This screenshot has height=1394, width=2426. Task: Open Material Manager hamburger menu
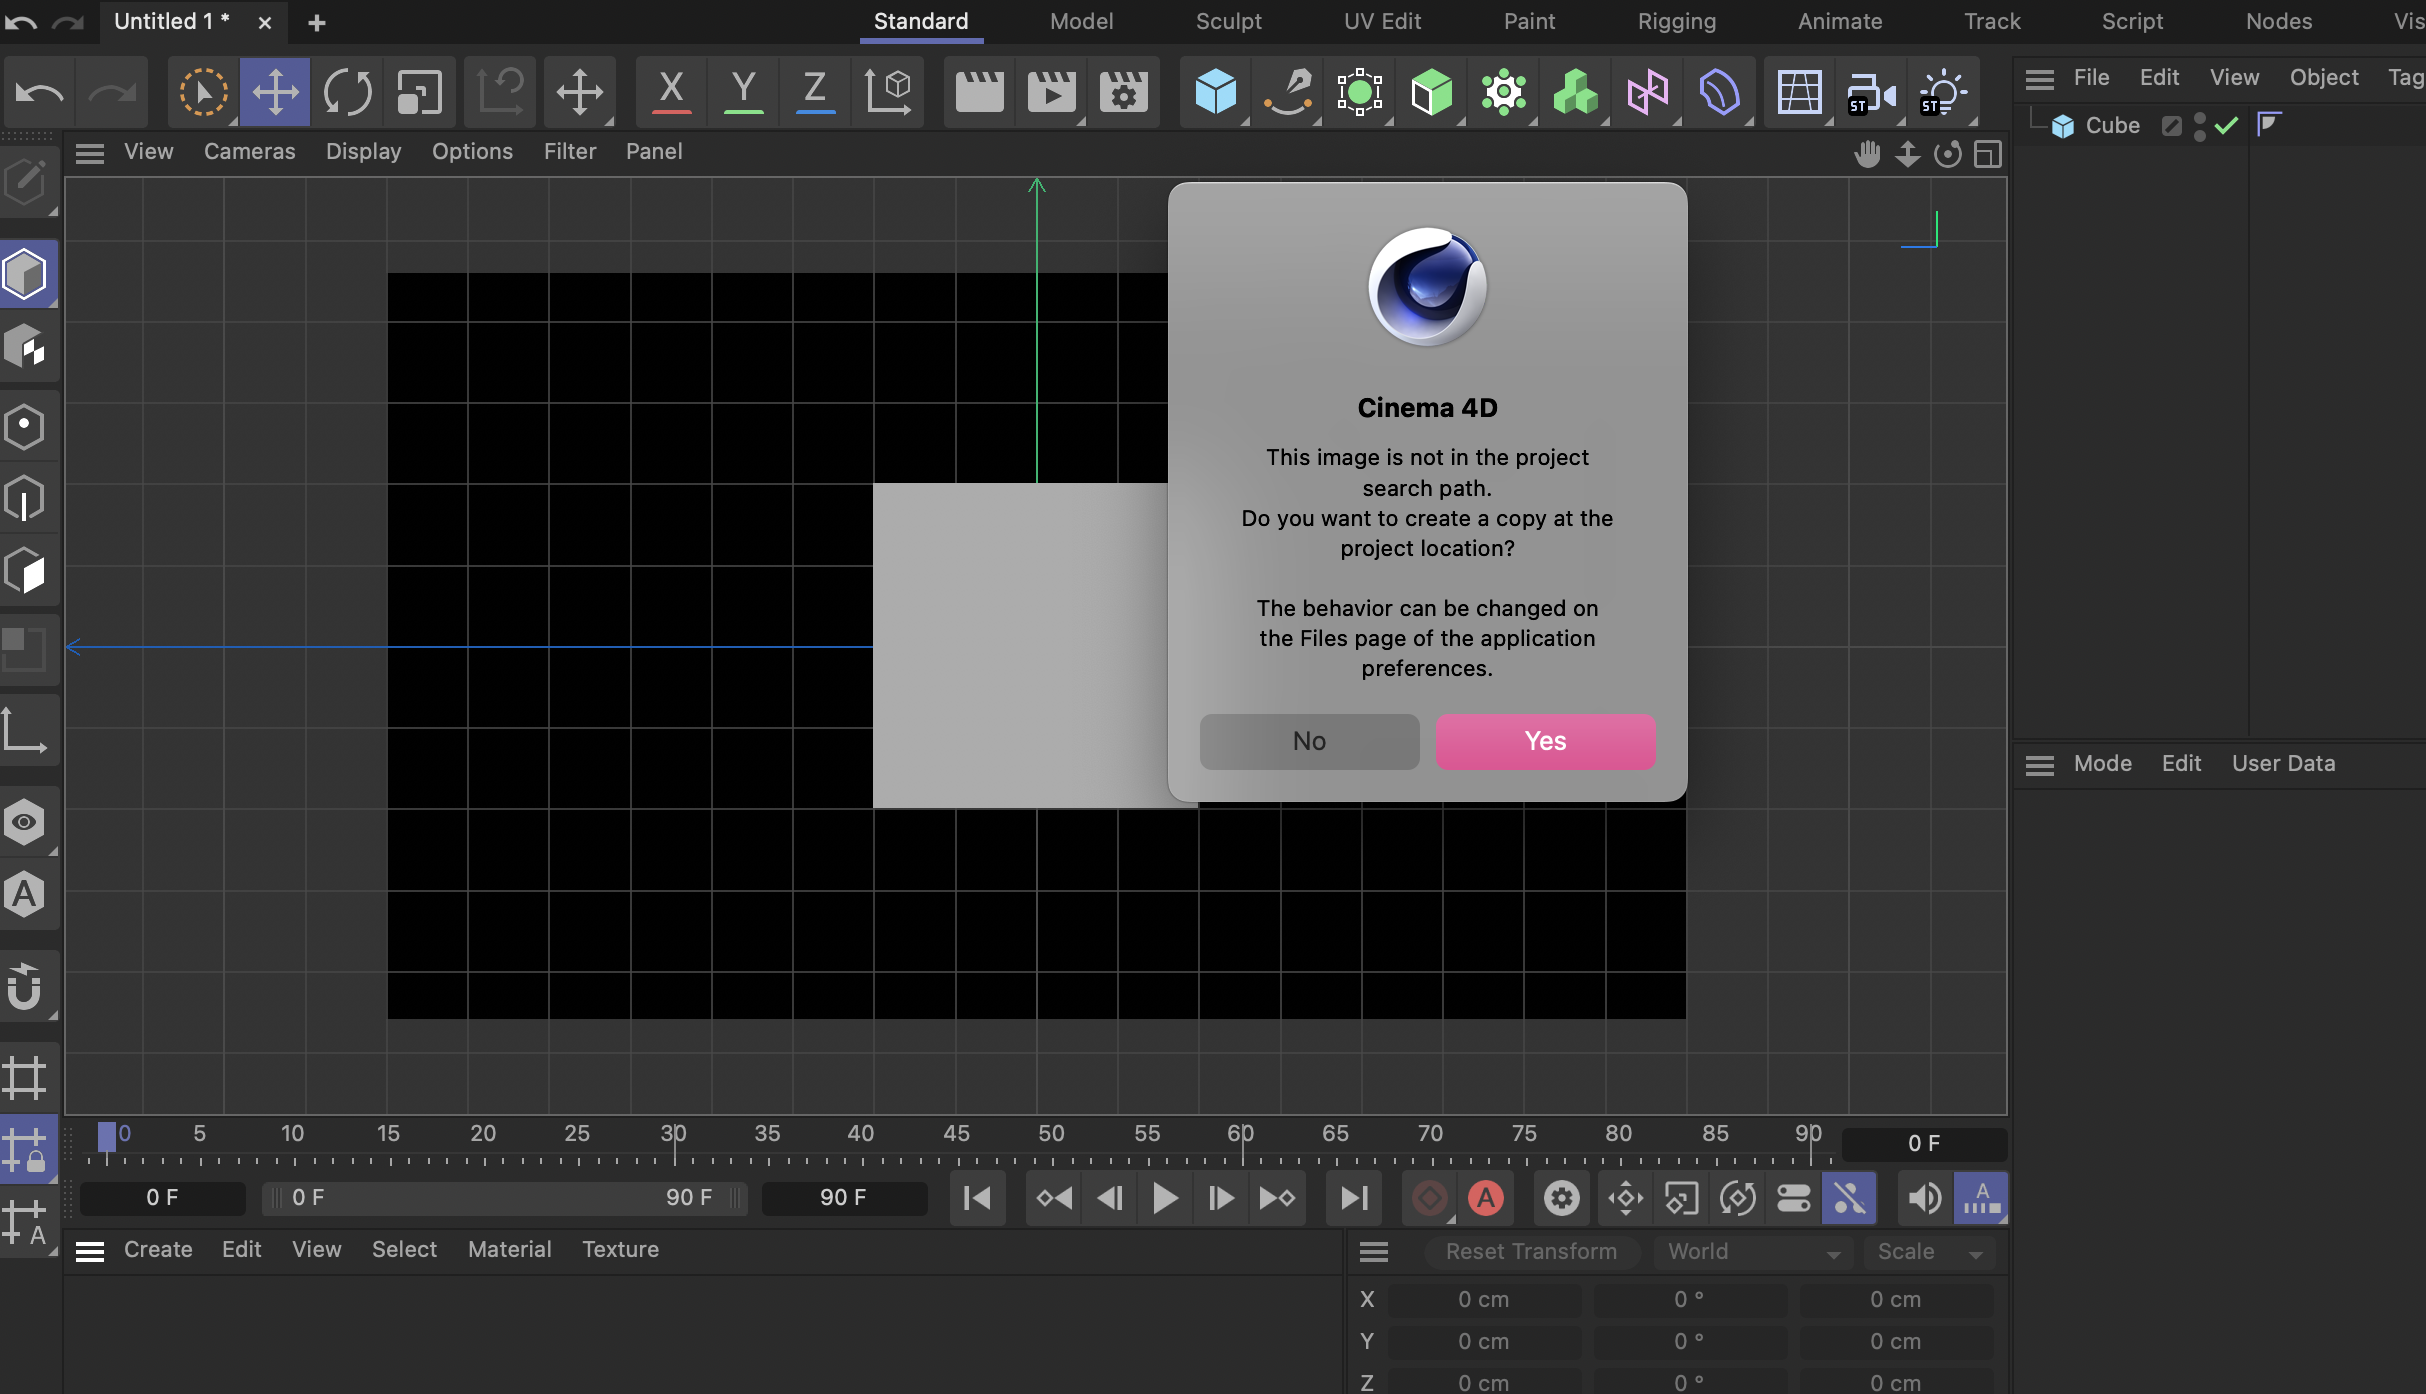[90, 1251]
